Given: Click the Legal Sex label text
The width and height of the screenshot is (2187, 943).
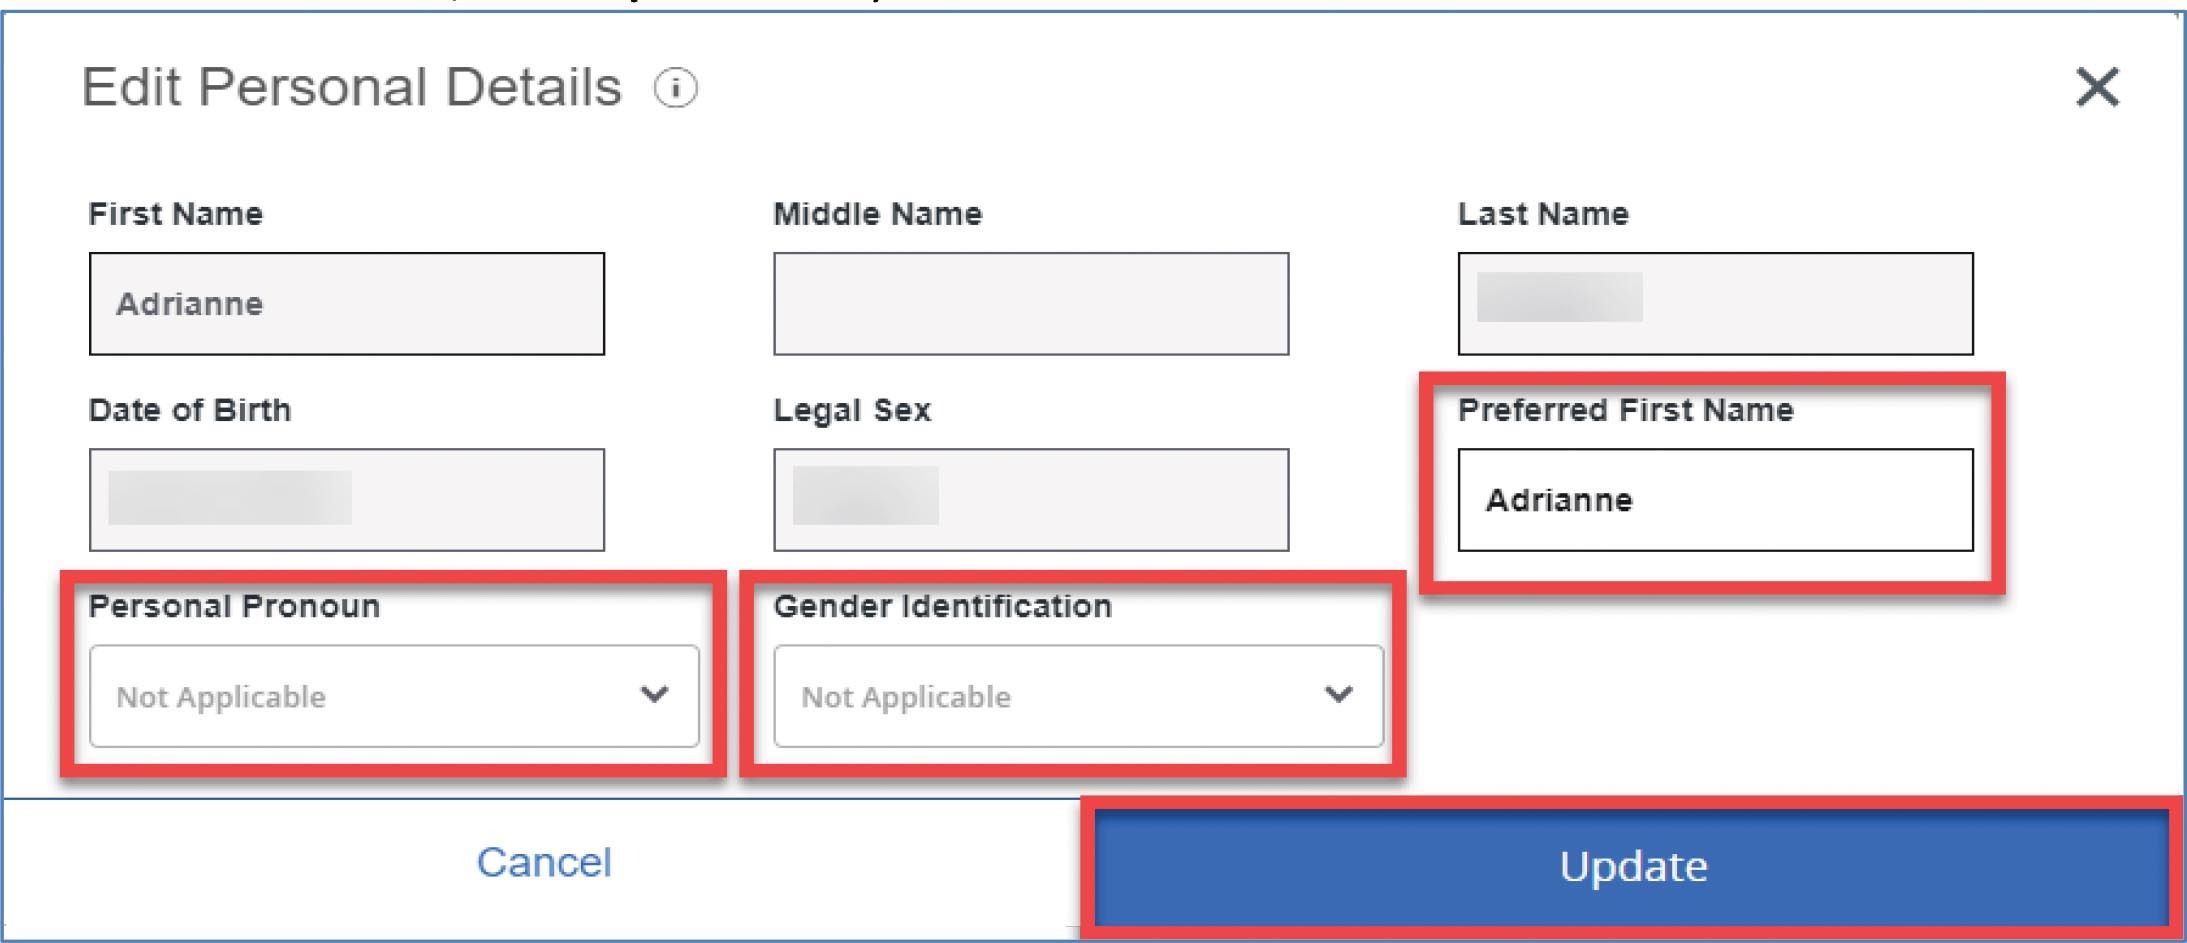Looking at the screenshot, I should pyautogui.click(x=852, y=410).
